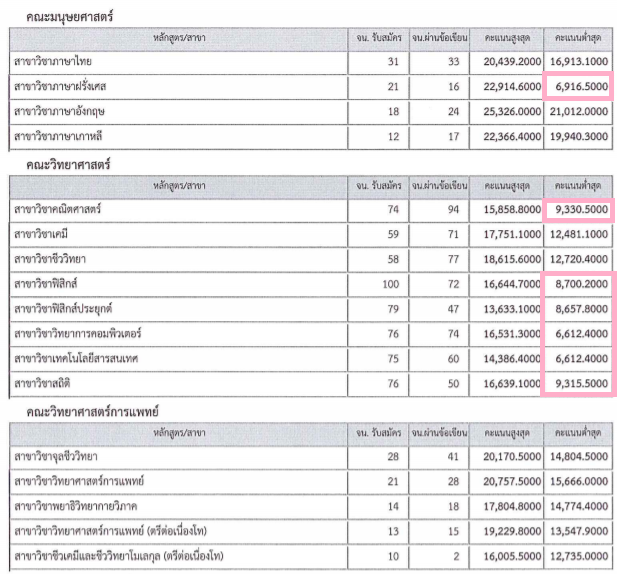Click the สาขาวิชาฟิสิกส์ประยุกต์ row label
618x574 pixels.
pos(63,309)
